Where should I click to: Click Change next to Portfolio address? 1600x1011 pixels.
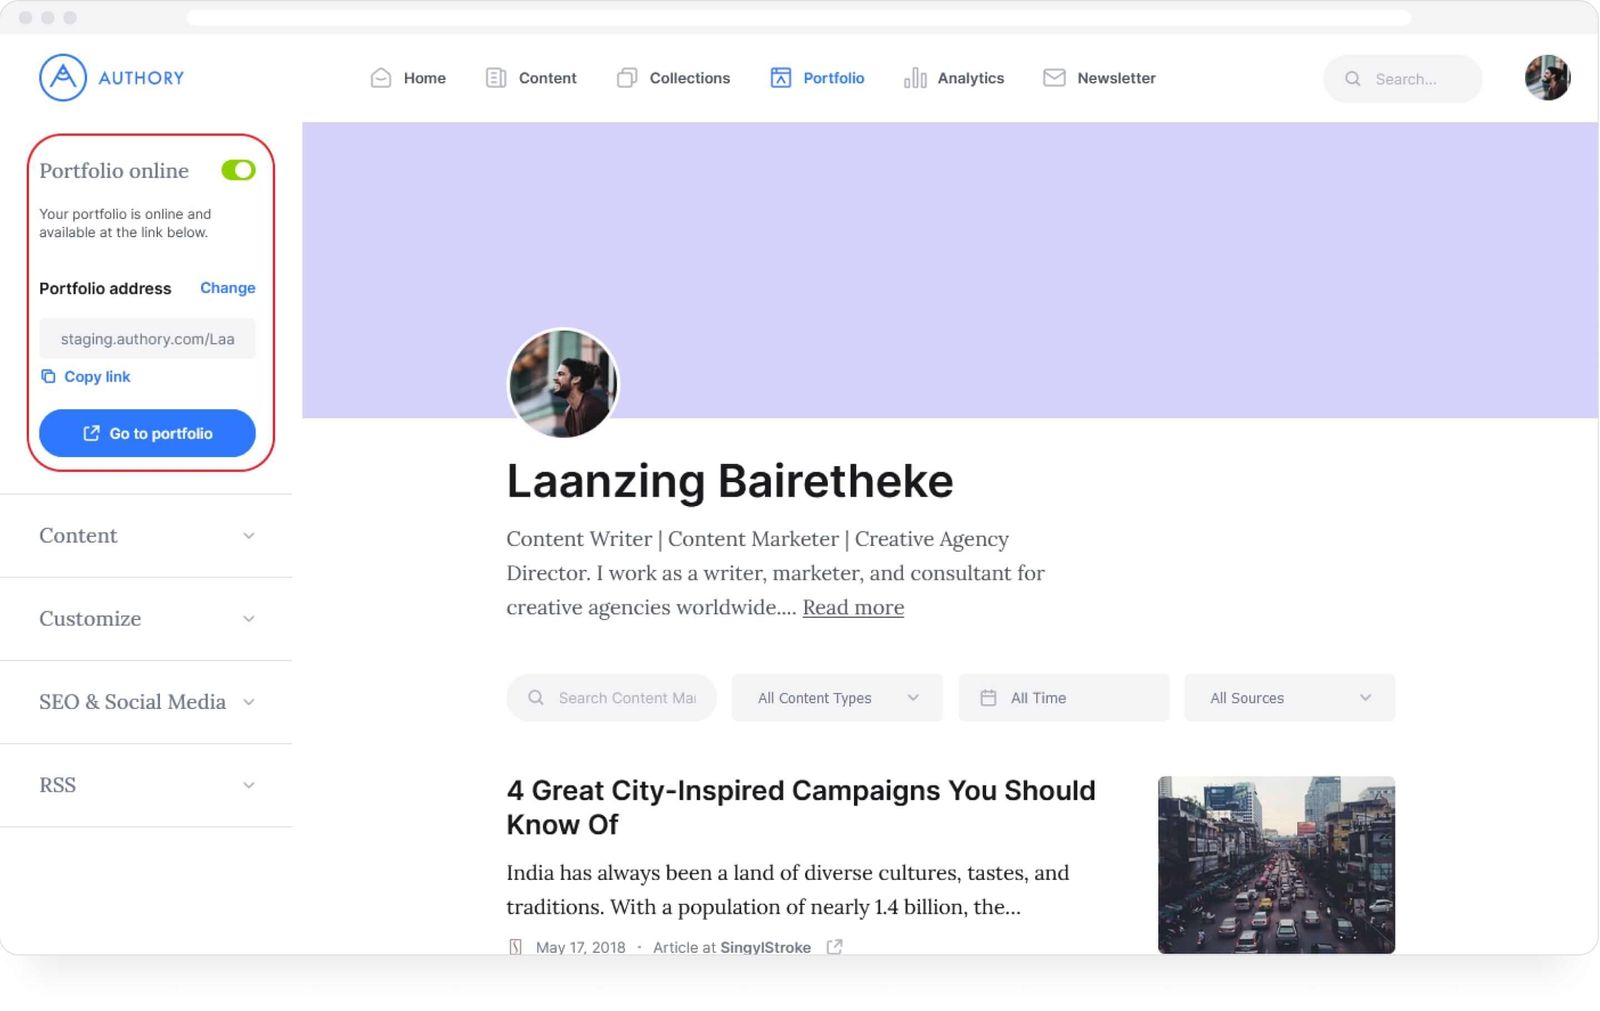click(x=227, y=288)
